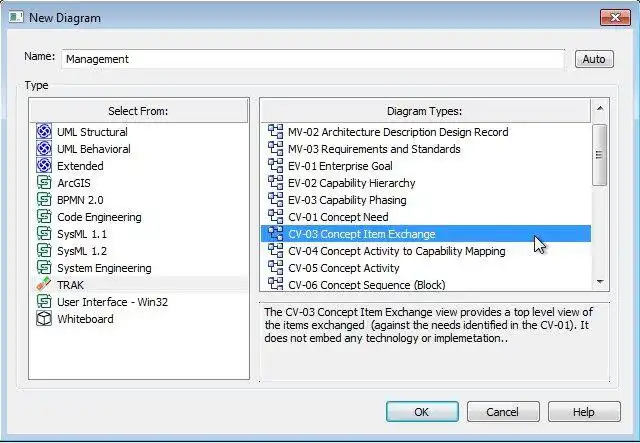Click the EV-01 Enterprise Goal diagram icon
Viewport: 640px width, 443px height.
point(276,166)
